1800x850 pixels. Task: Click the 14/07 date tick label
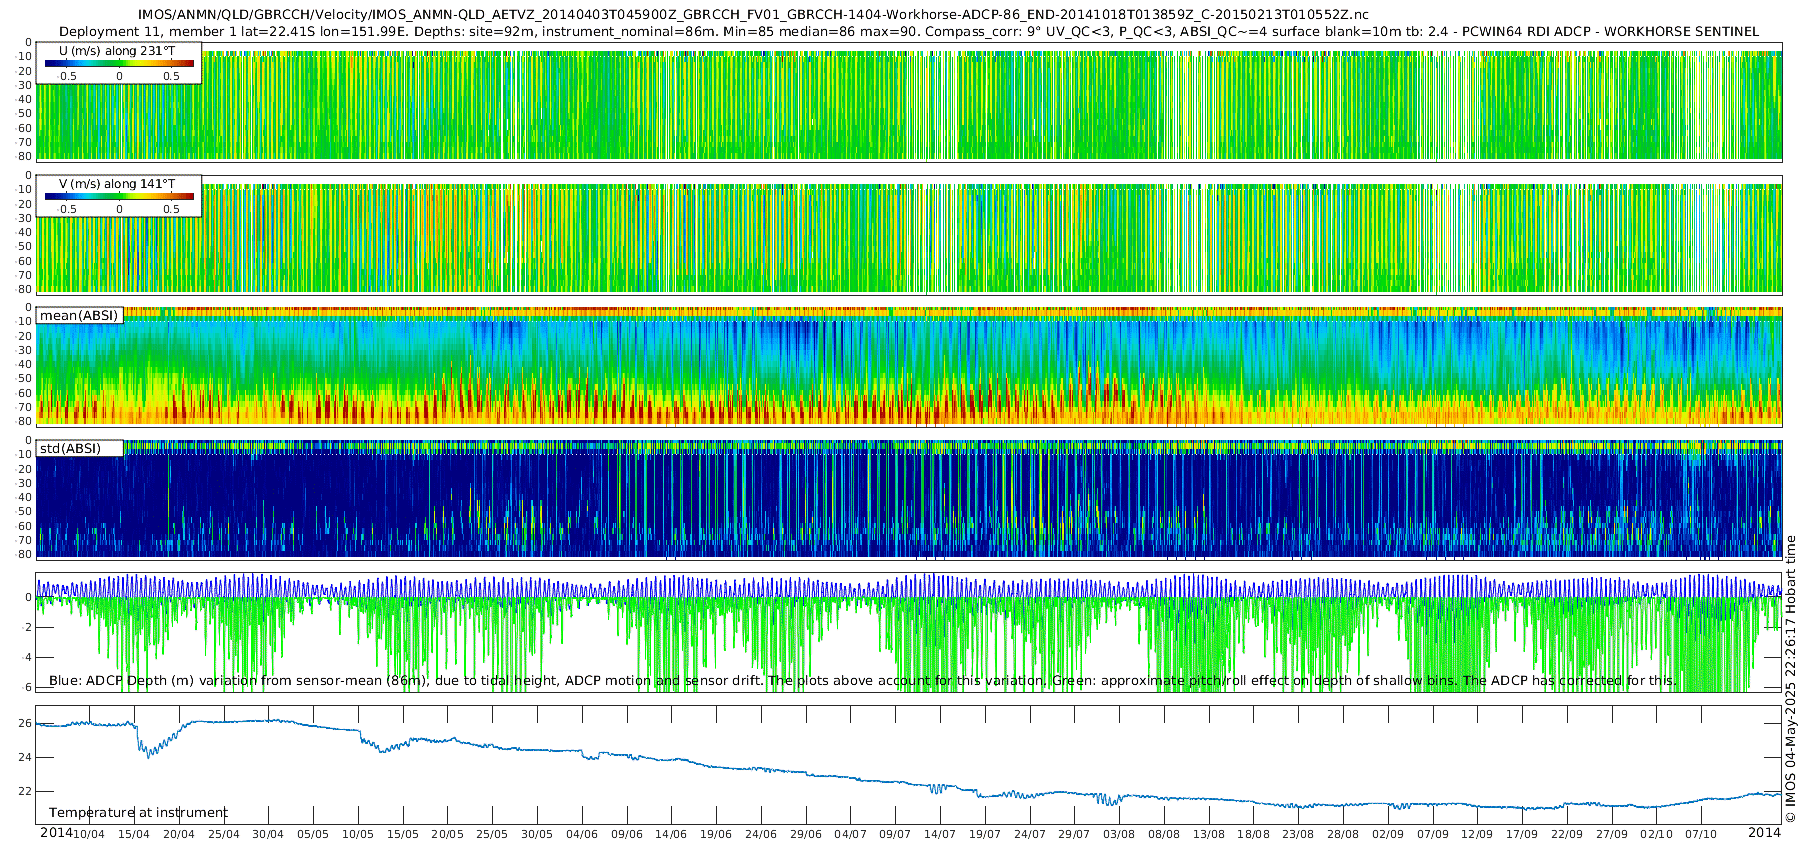pos(940,834)
